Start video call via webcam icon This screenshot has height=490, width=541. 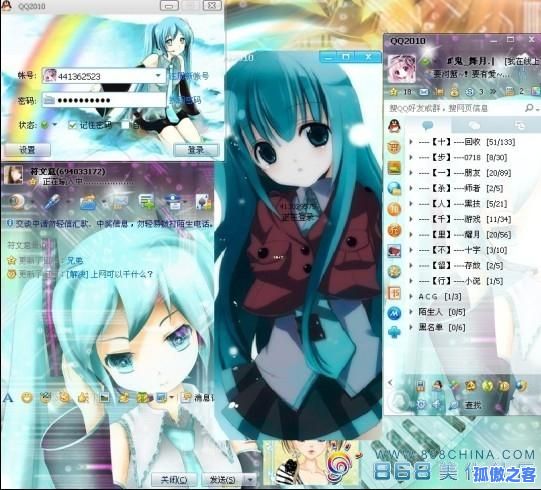(16, 201)
